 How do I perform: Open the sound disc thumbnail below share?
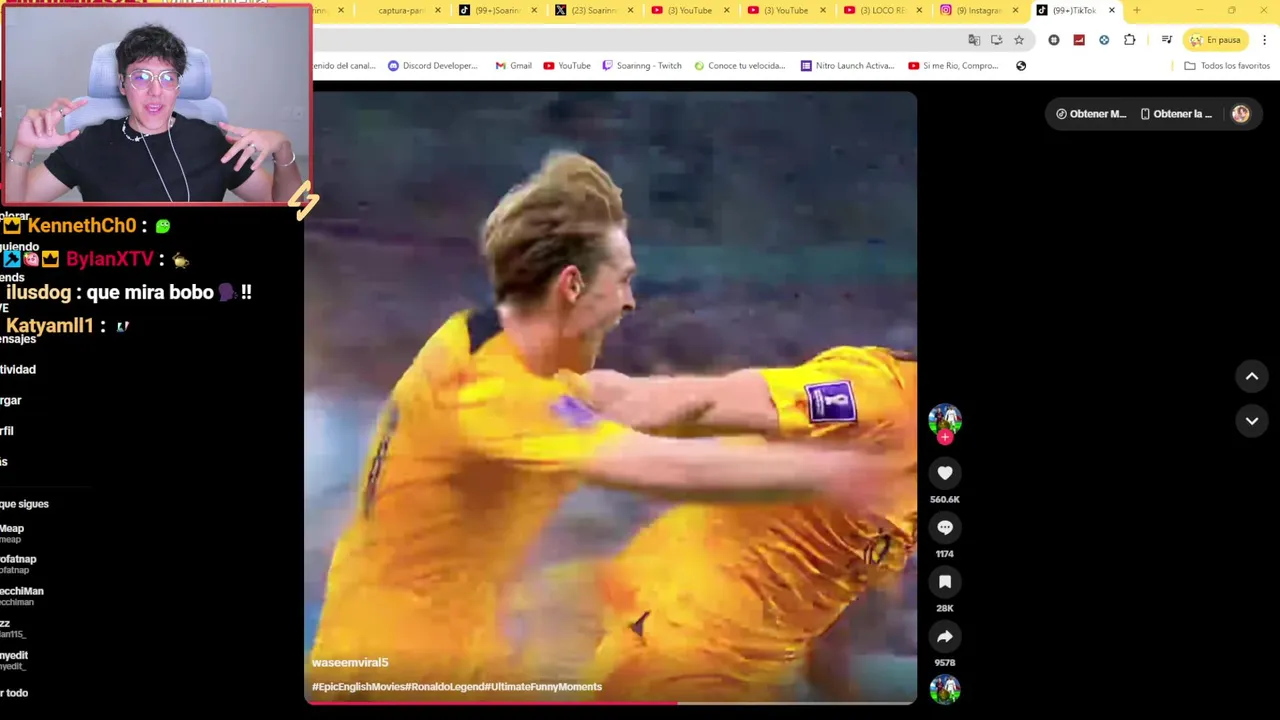(945, 690)
